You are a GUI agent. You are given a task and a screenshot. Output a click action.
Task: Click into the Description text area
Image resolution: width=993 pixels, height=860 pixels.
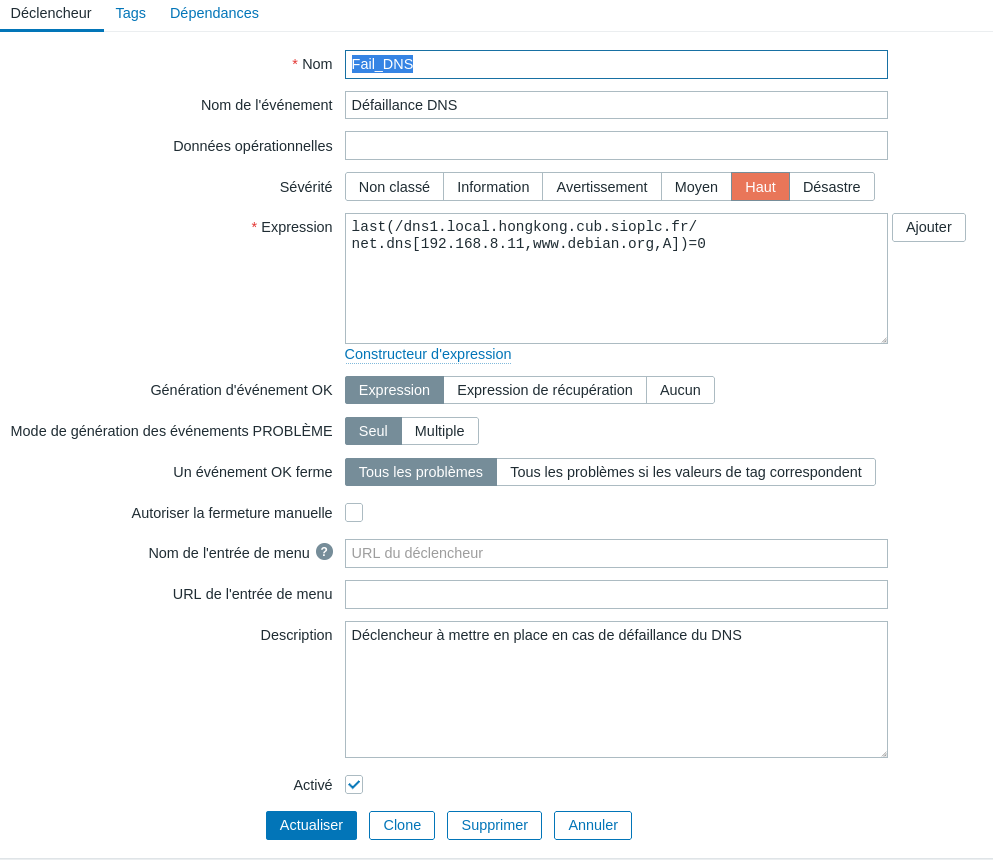click(616, 690)
